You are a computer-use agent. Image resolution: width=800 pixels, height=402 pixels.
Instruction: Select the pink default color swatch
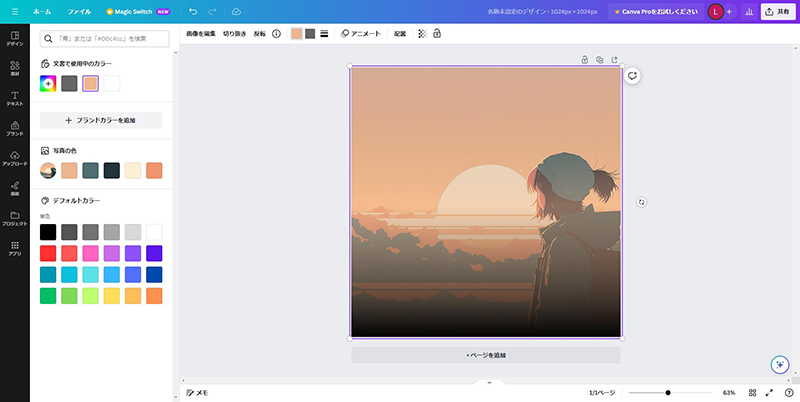(90, 254)
